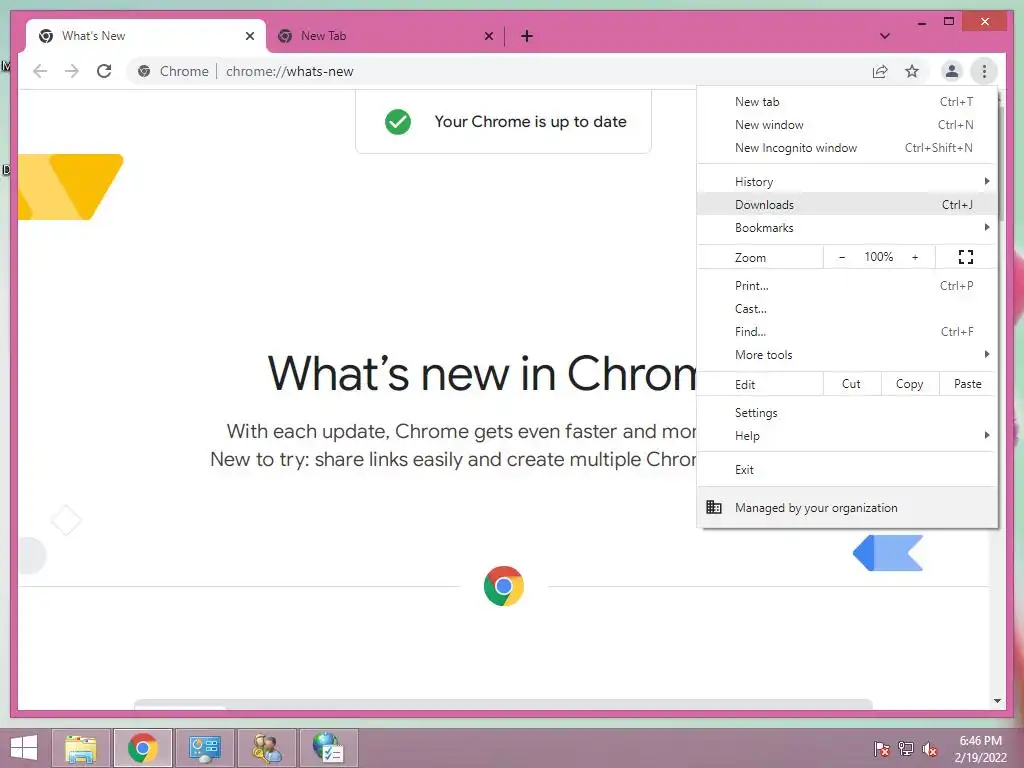Enter full screen mode icon
Viewport: 1024px width, 768px height.
tap(966, 257)
